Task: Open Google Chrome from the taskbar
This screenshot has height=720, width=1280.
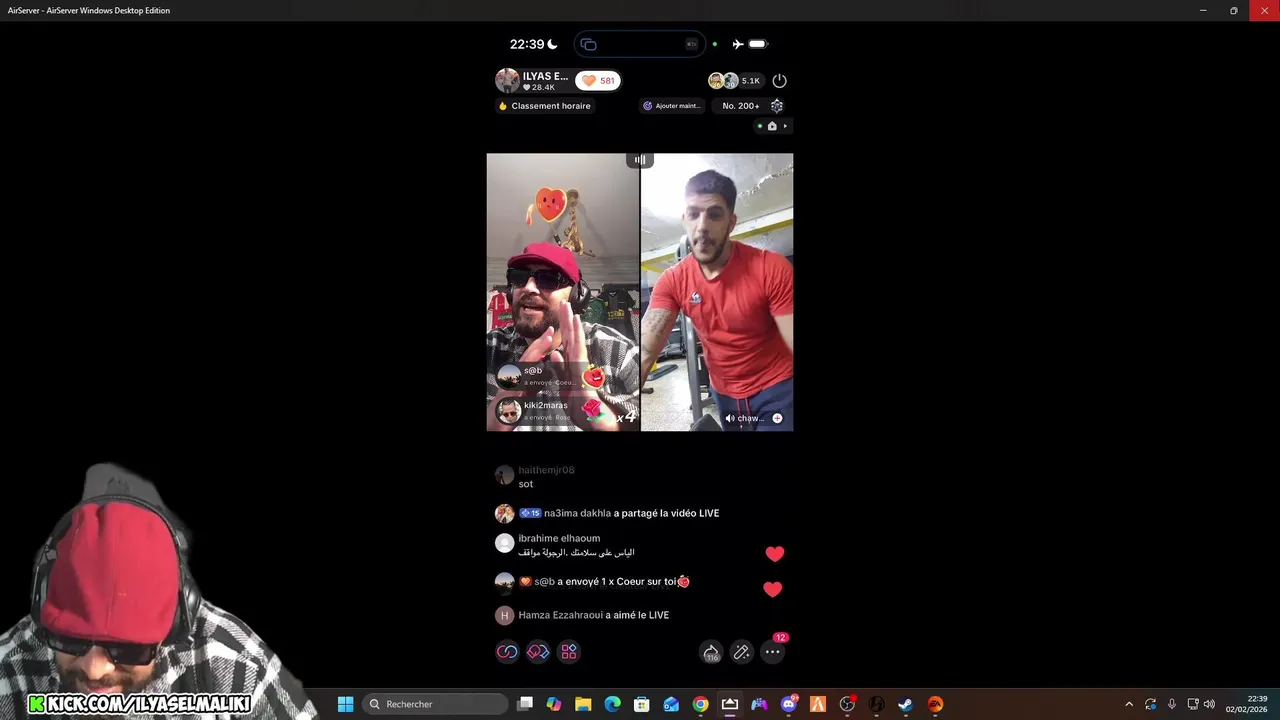Action: point(700,704)
